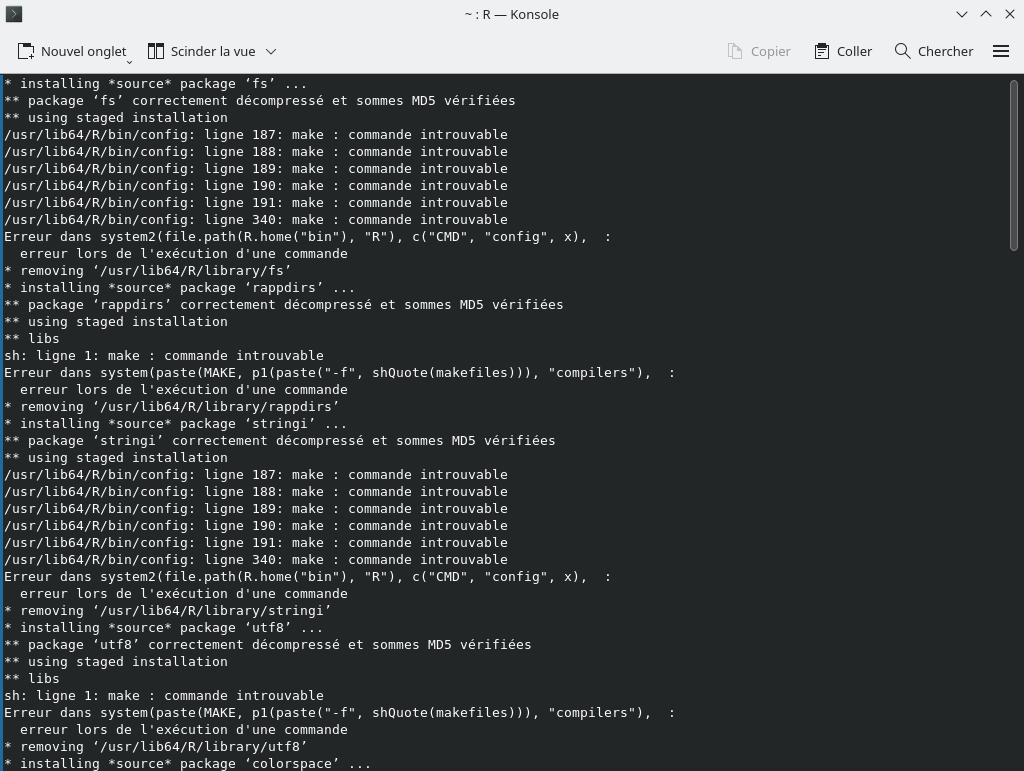Click line "package 'utf8' correctement décompressé"
Viewport: 1024px width, 771px height.
[x=268, y=644]
